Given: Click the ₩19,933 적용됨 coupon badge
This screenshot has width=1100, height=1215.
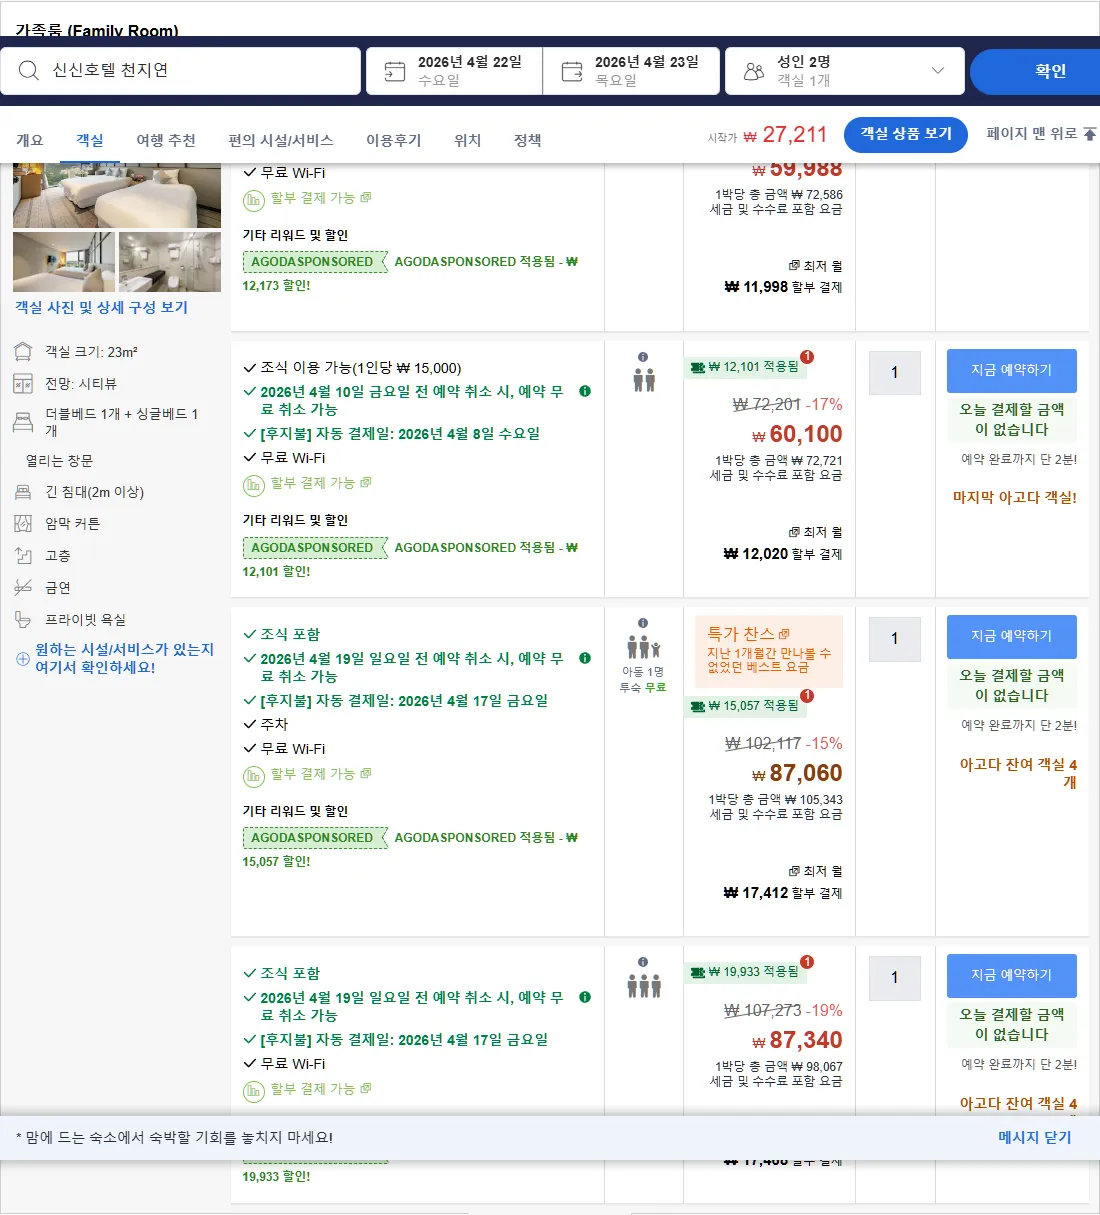Looking at the screenshot, I should [x=745, y=972].
